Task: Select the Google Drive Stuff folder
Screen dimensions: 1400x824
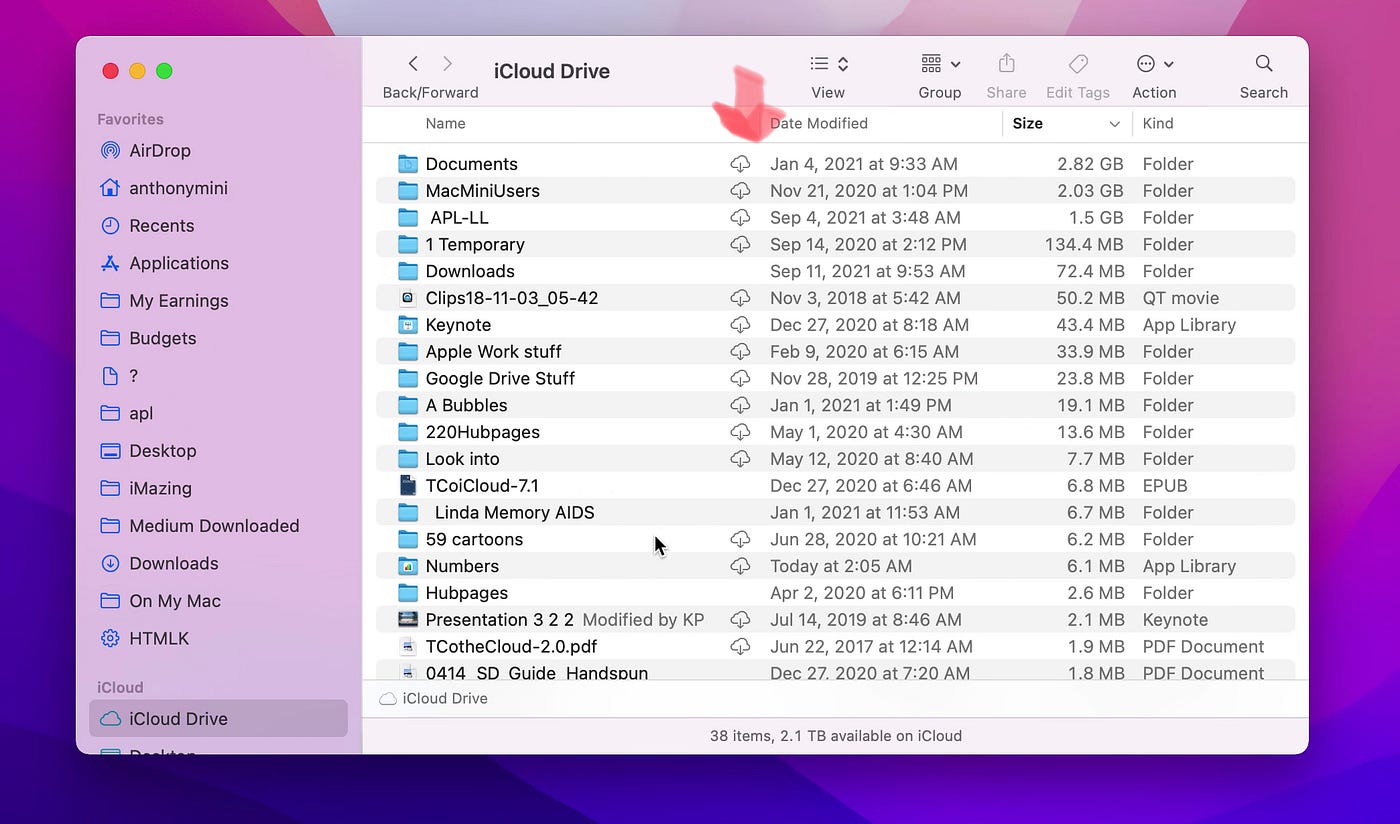Action: 835,378
